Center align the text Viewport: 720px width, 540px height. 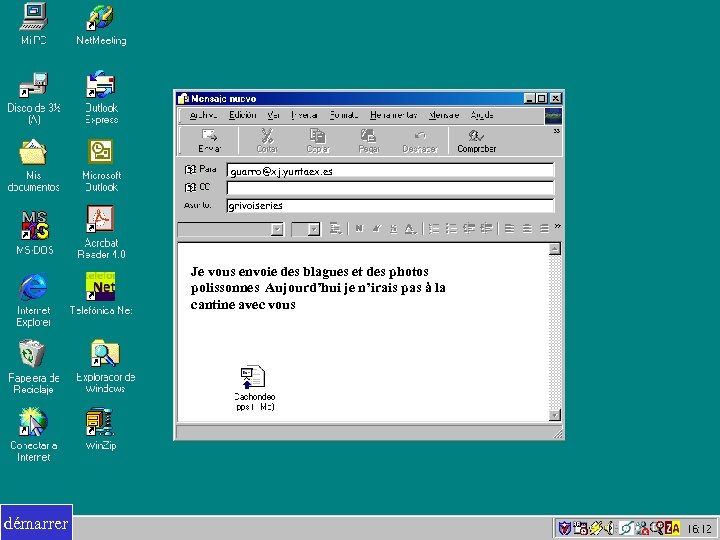click(x=527, y=229)
